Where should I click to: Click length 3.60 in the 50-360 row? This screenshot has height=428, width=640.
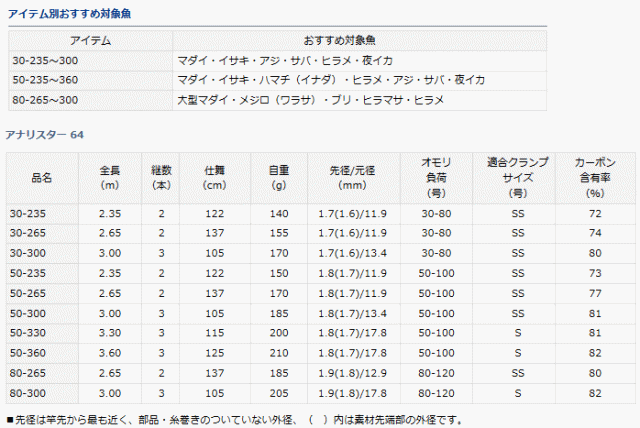pos(110,353)
